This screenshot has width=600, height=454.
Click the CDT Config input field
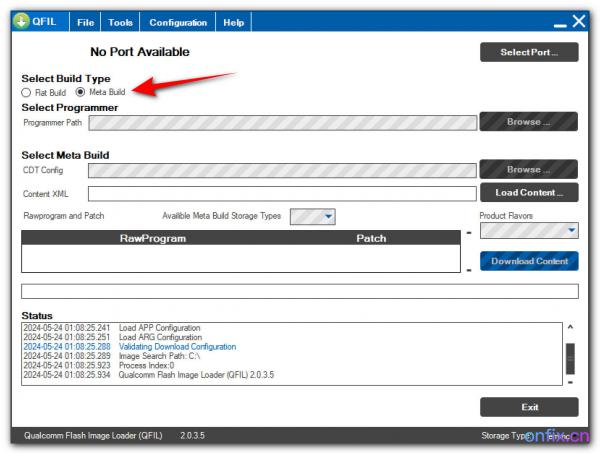282,170
